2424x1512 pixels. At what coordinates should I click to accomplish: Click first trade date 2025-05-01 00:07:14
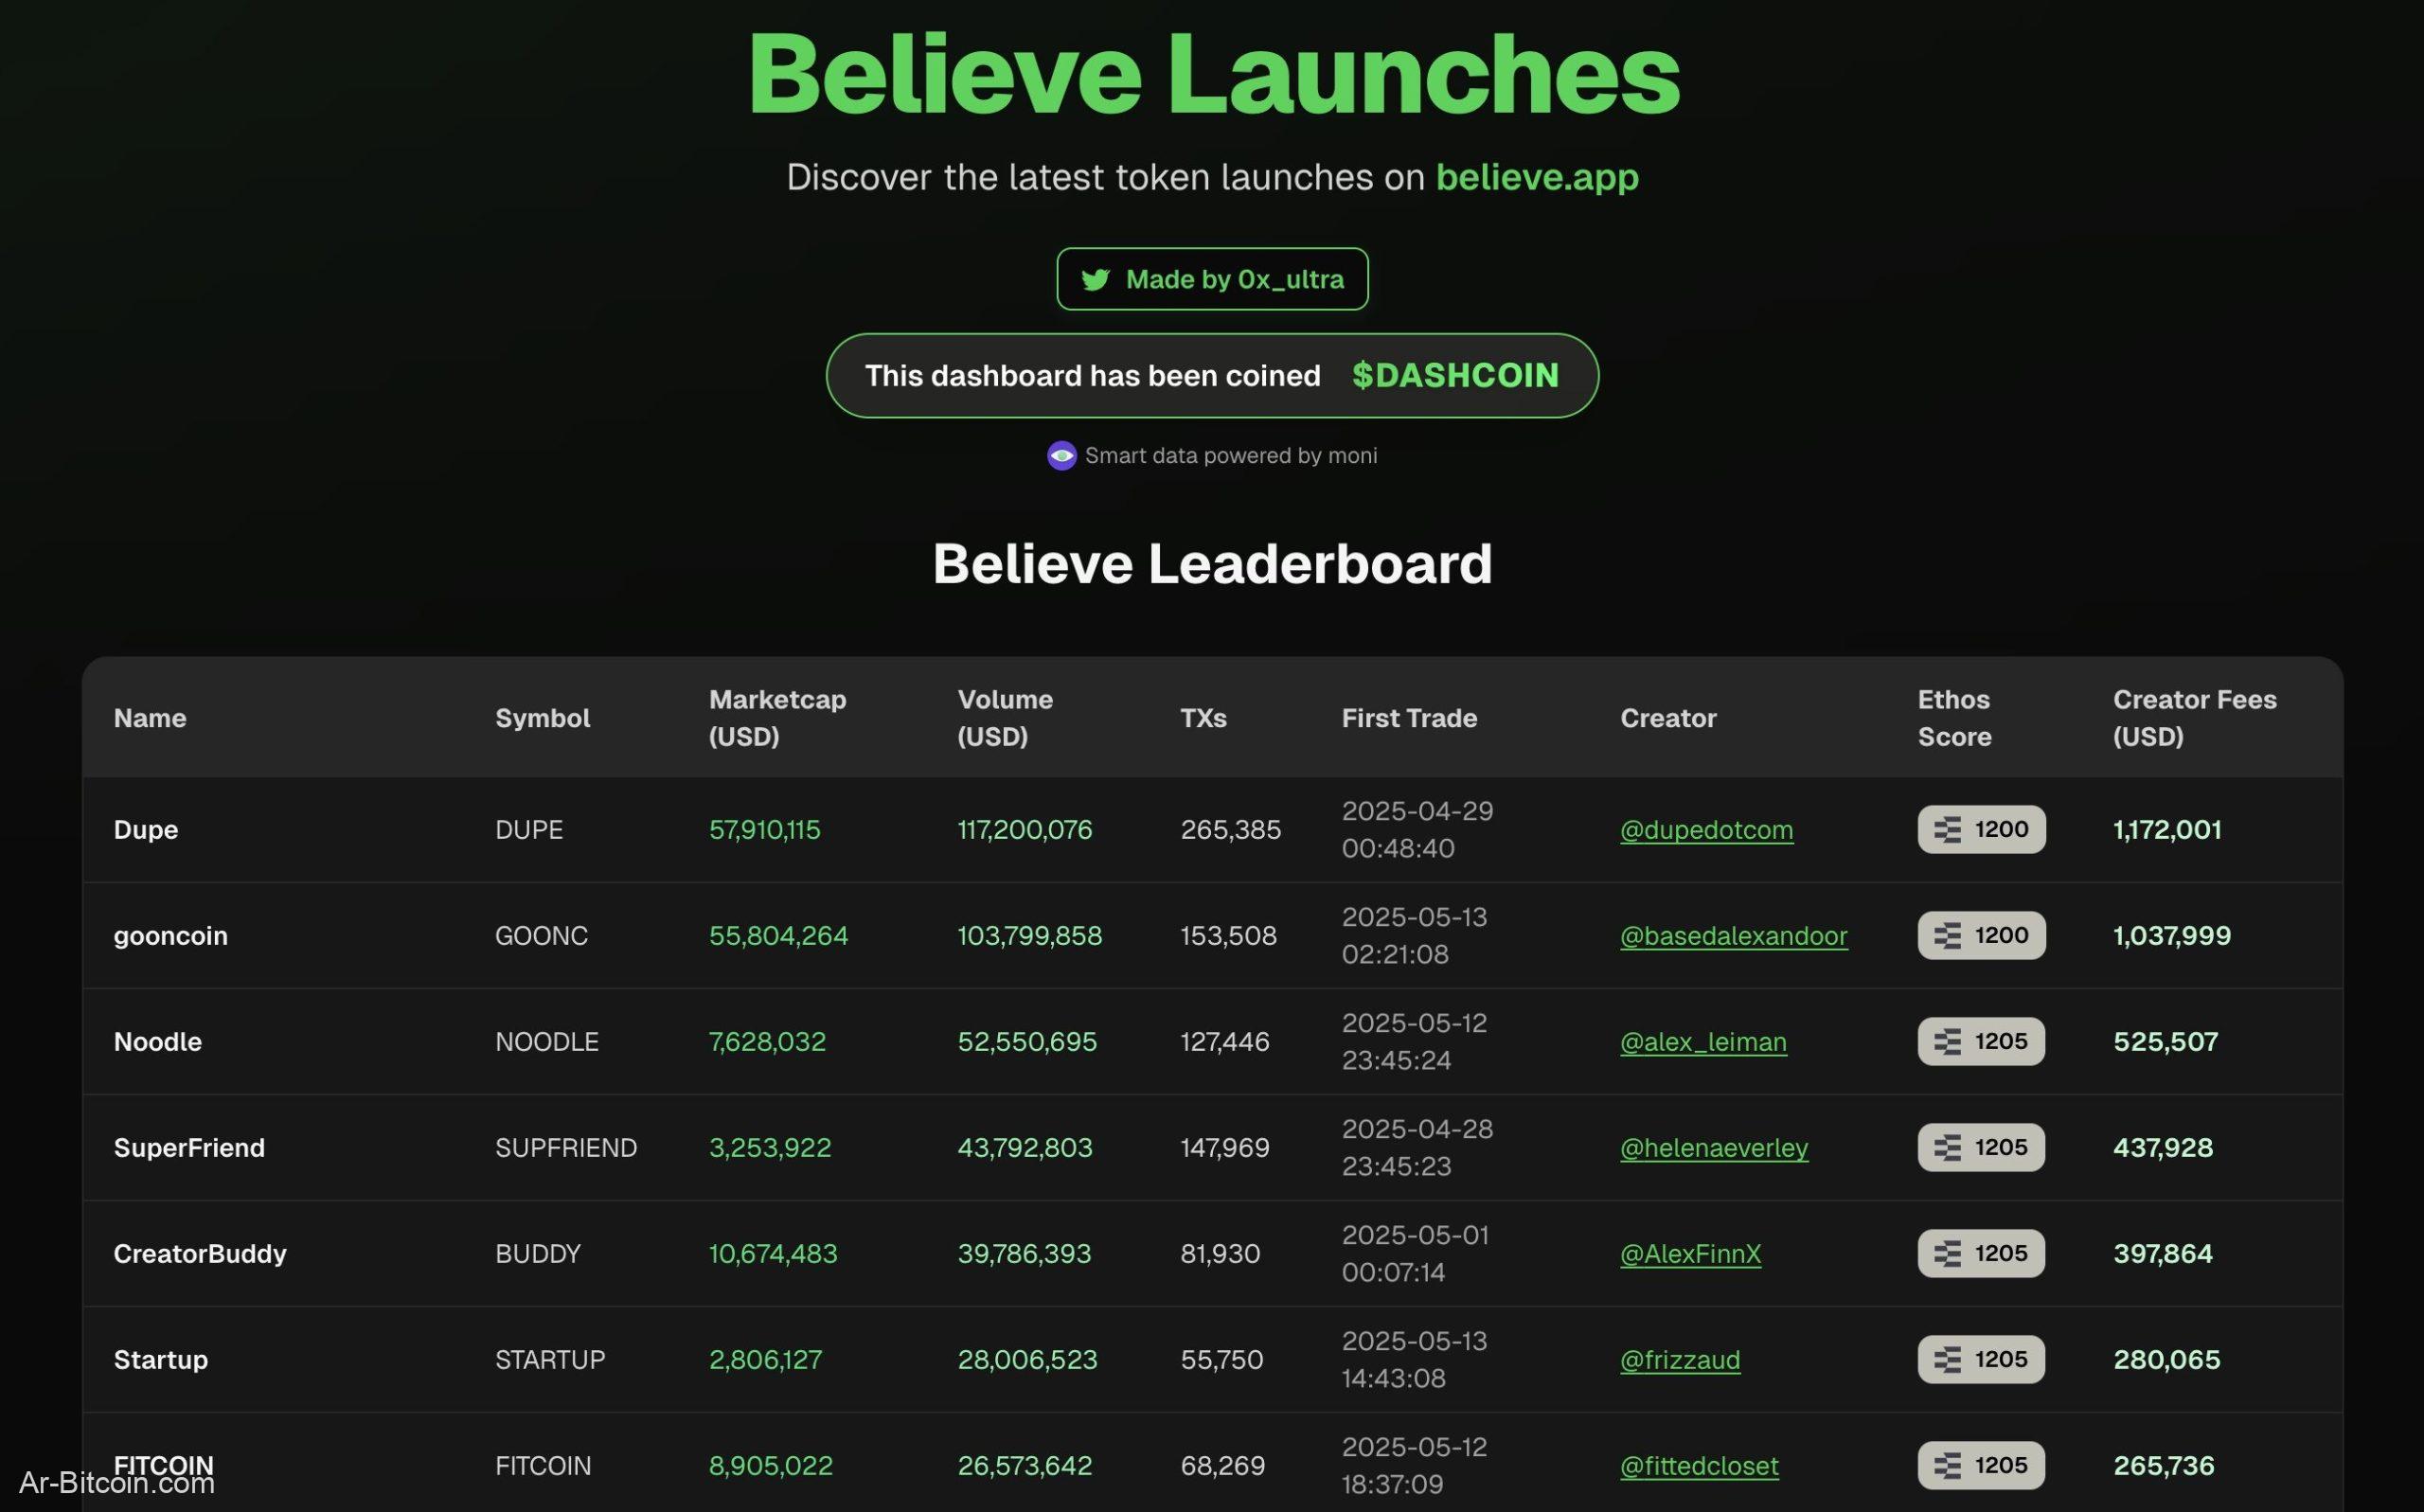coord(1415,1254)
